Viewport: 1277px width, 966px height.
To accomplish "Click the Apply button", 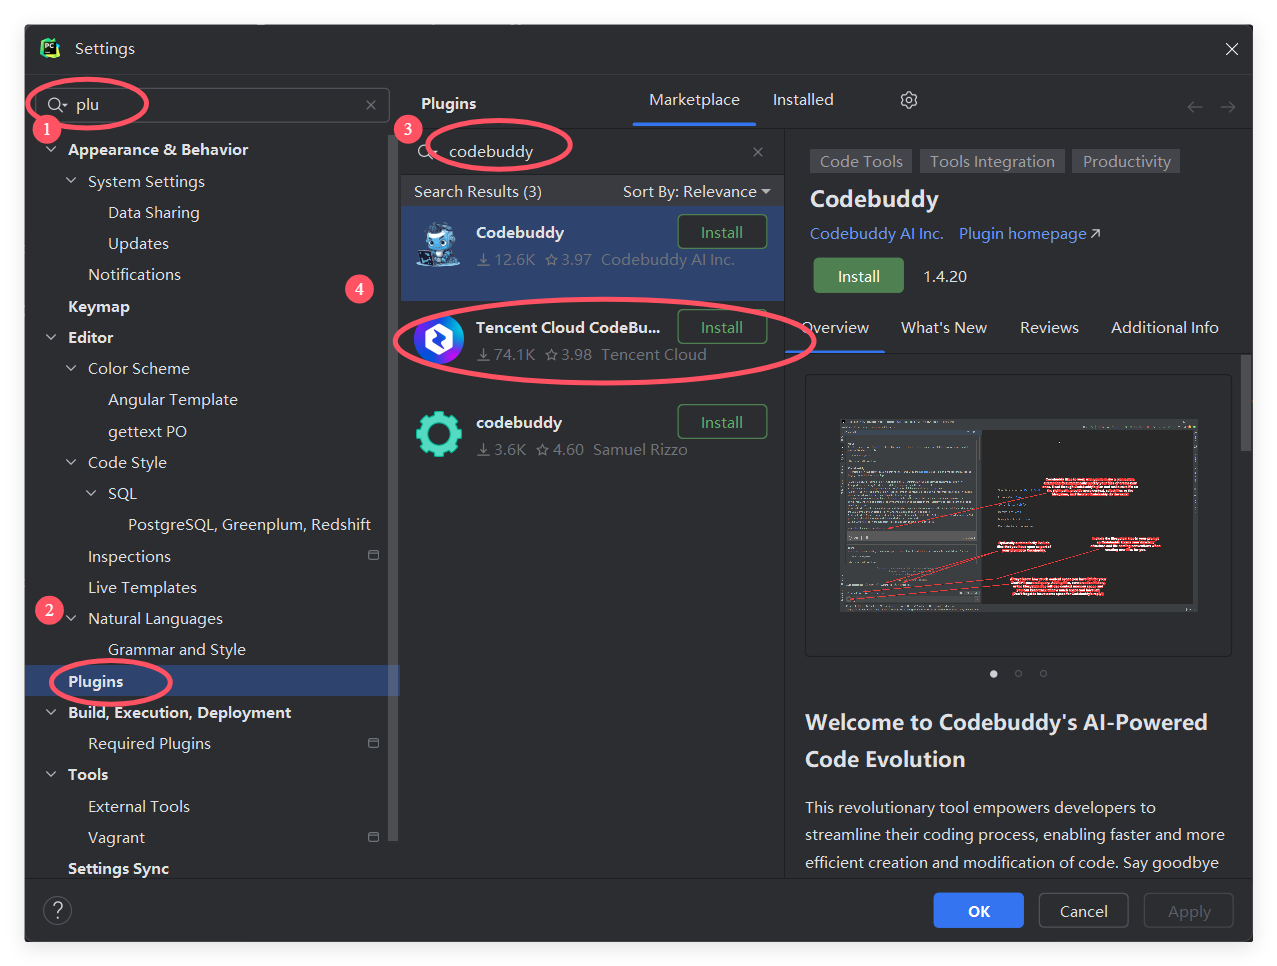I will point(1189,911).
